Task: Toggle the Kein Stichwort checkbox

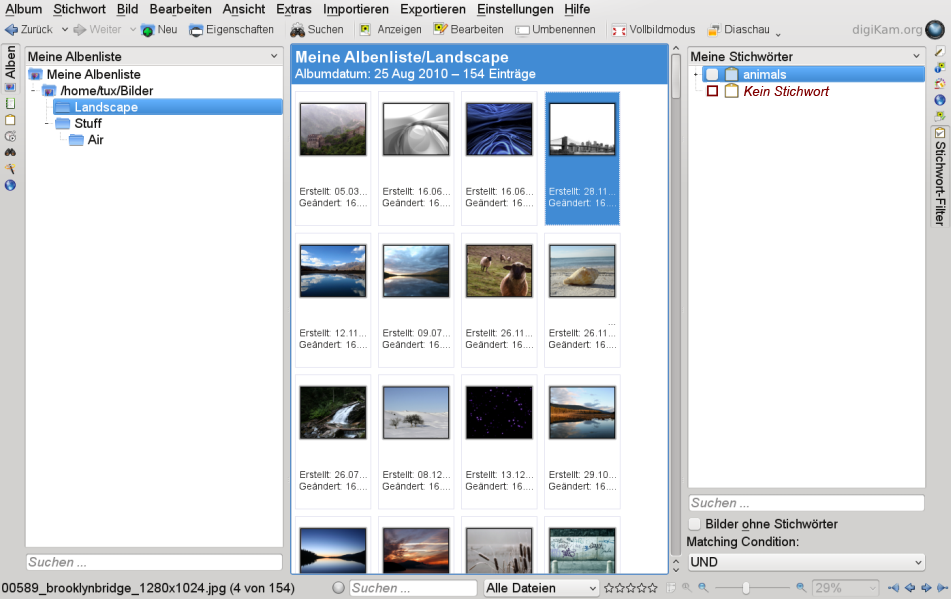Action: pos(712,91)
